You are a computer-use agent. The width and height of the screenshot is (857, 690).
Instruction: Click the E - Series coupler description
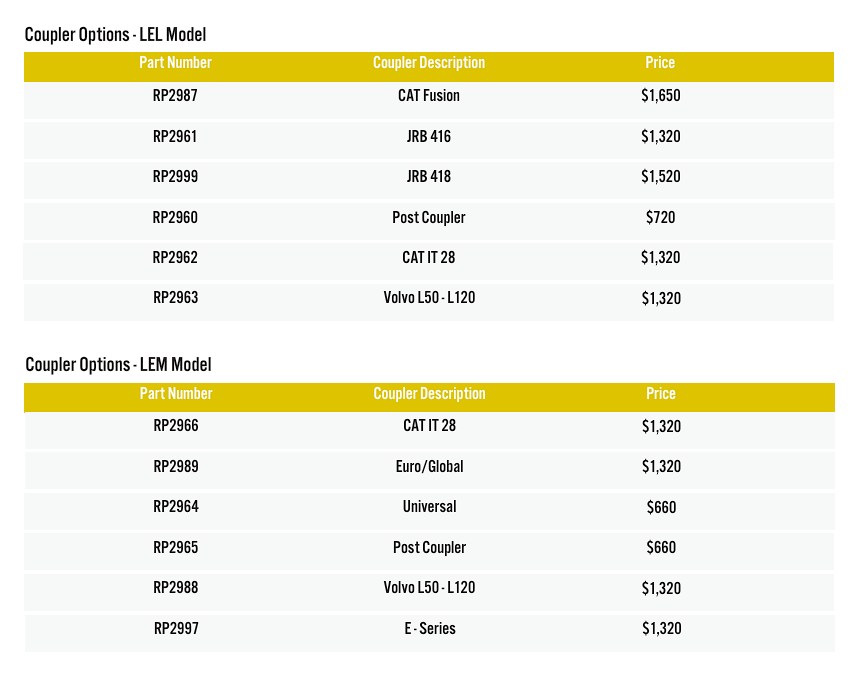tap(429, 629)
